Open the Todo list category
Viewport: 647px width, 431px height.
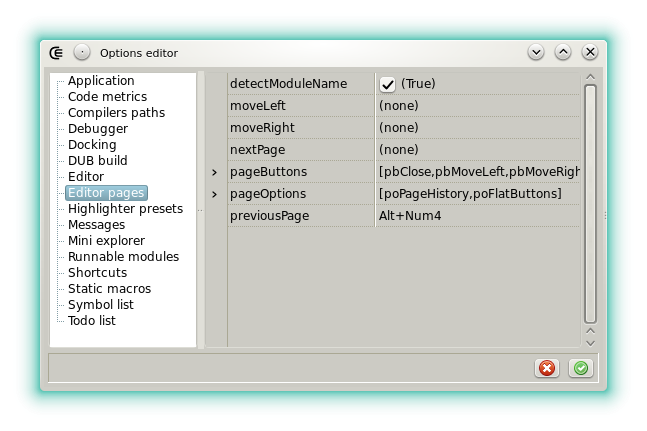91,321
